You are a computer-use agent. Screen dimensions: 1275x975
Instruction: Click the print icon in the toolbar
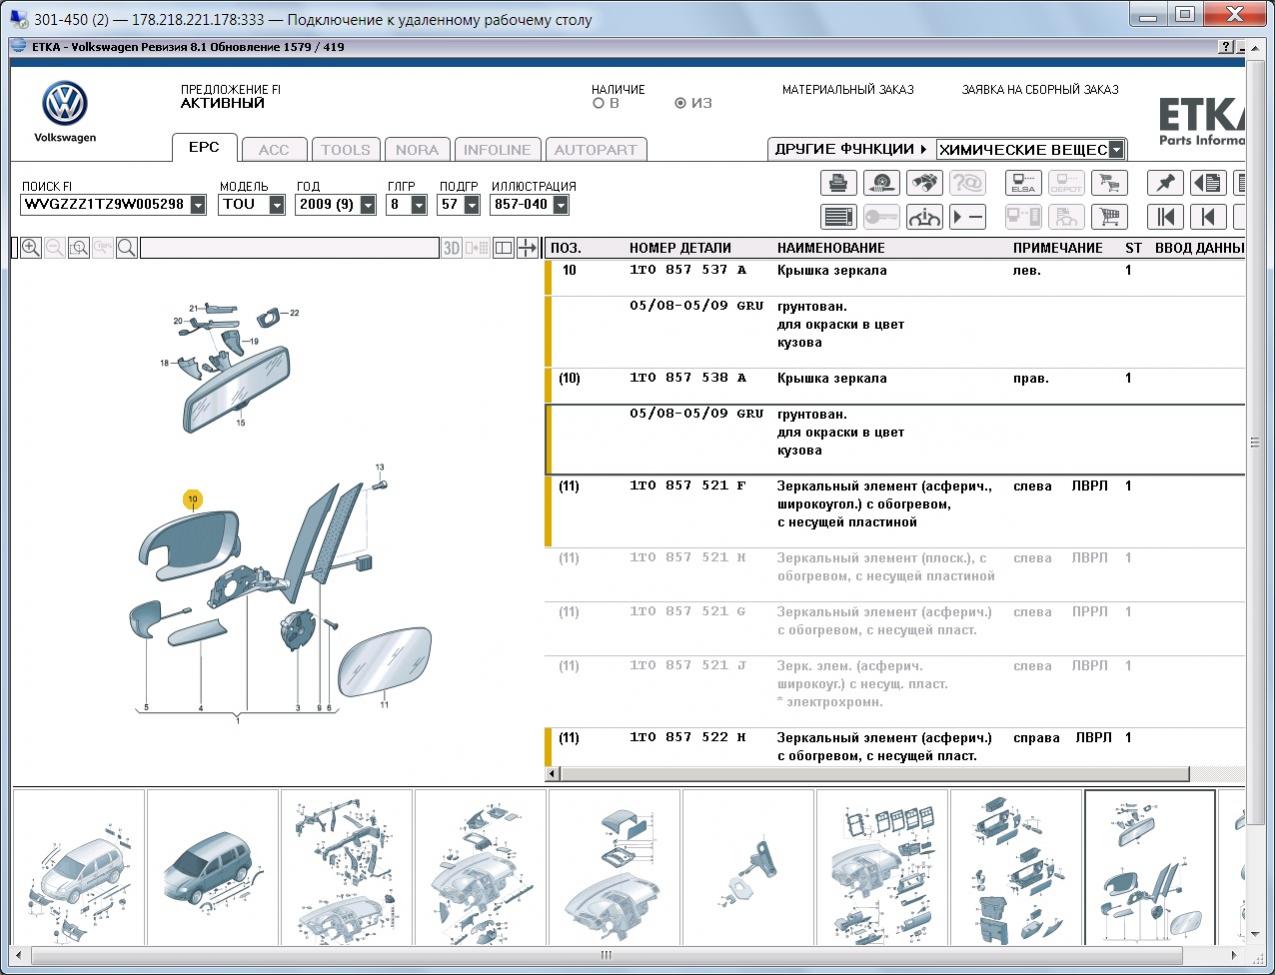point(839,183)
